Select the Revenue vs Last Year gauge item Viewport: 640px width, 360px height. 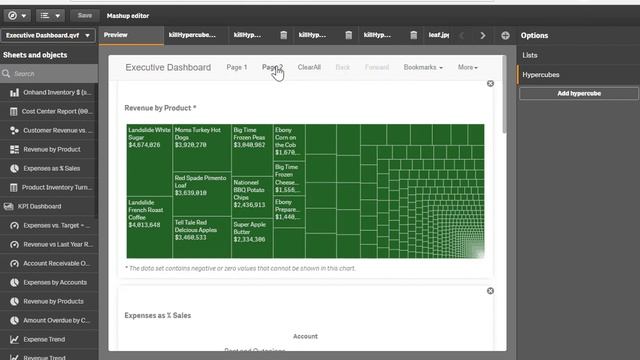coord(49,244)
